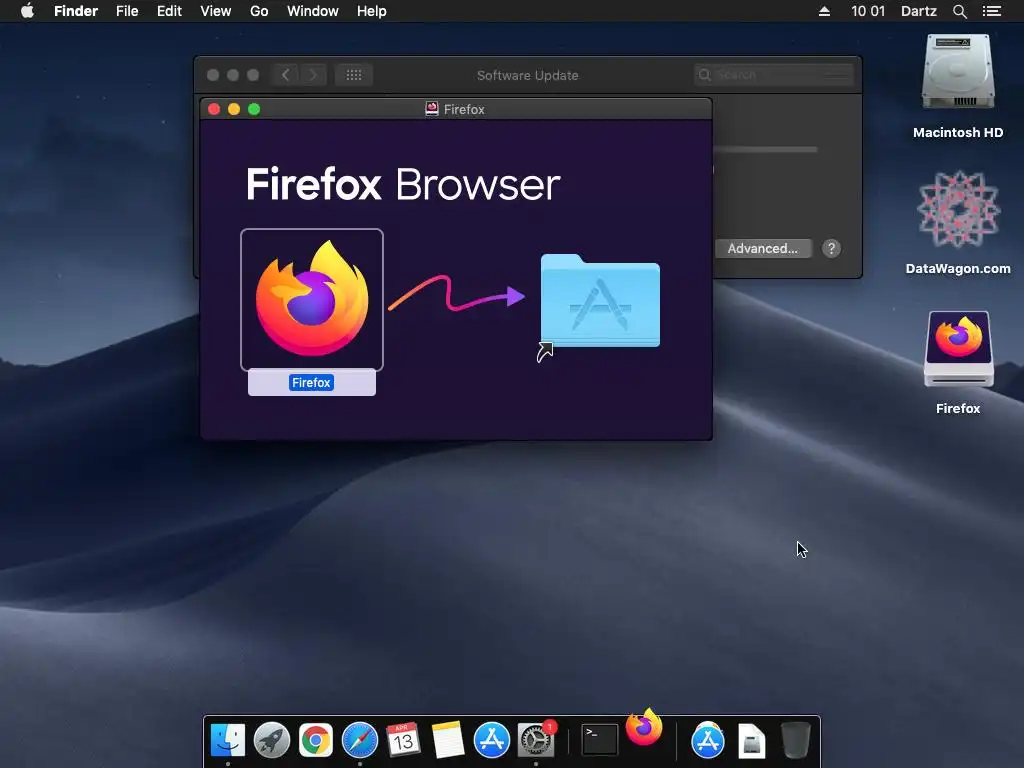Open Calendar showing 13 in Dock
Viewport: 1024px width, 768px height.
coord(403,740)
